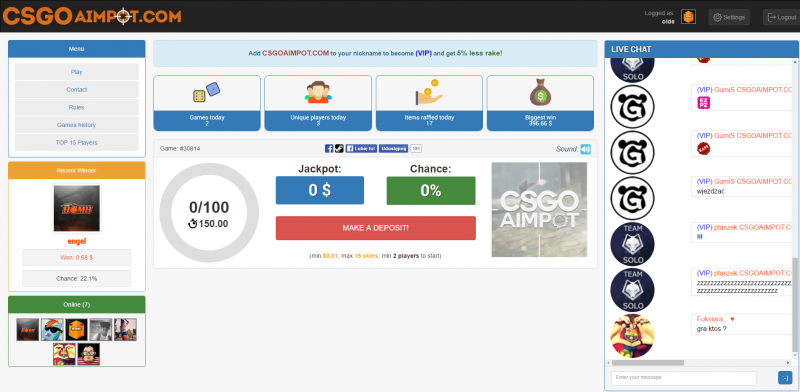Click the Unique players today people icon
This screenshot has width=800, height=392.
[x=318, y=92]
